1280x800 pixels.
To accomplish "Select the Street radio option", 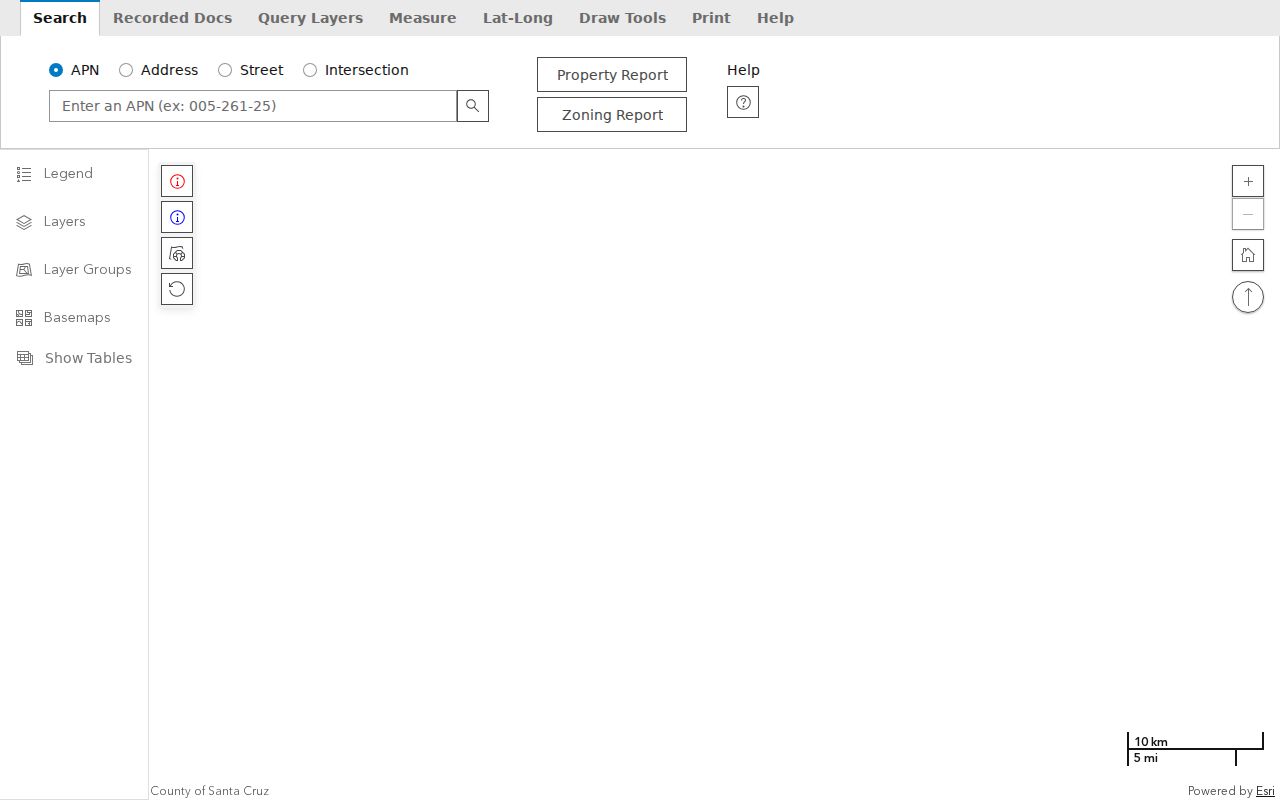I will pyautogui.click(x=225, y=70).
